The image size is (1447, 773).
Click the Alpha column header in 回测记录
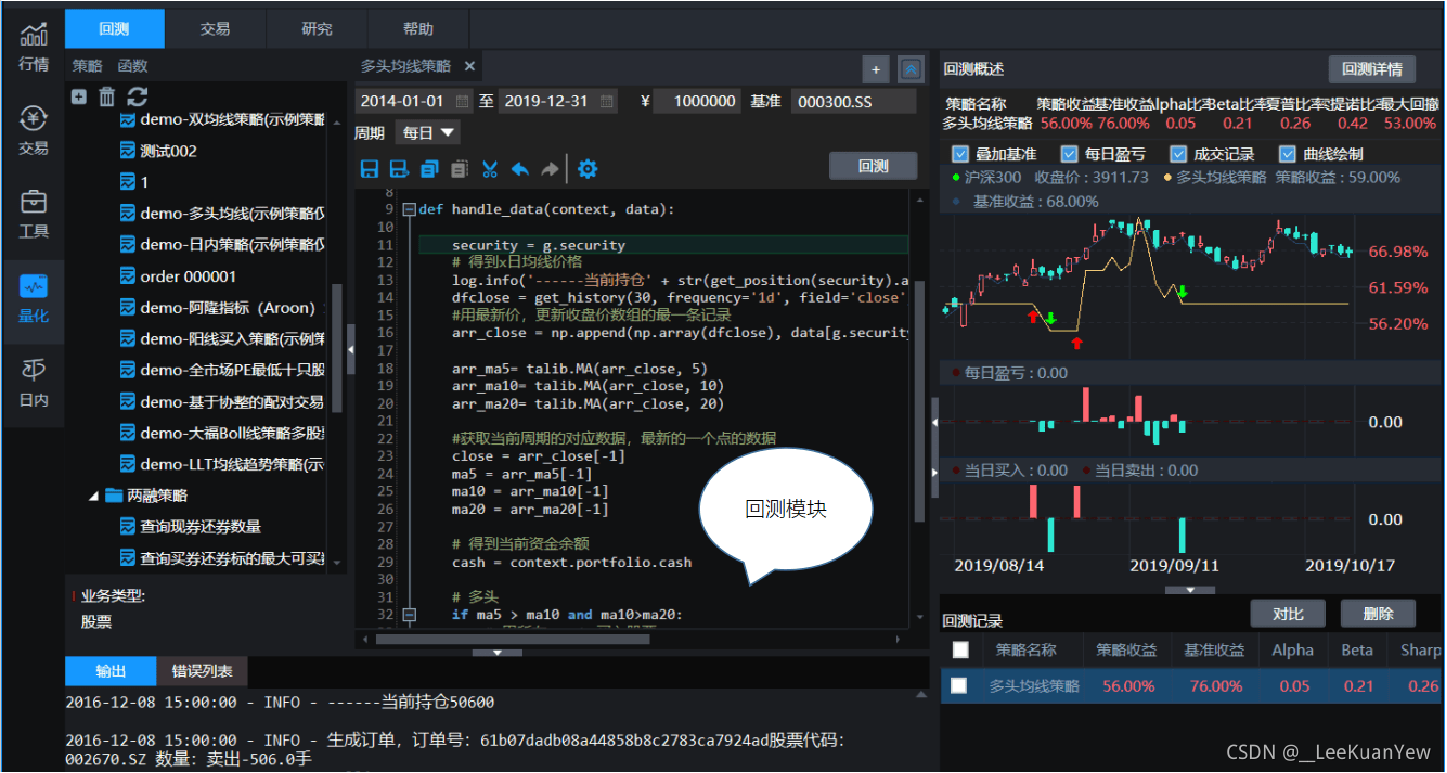click(1293, 650)
